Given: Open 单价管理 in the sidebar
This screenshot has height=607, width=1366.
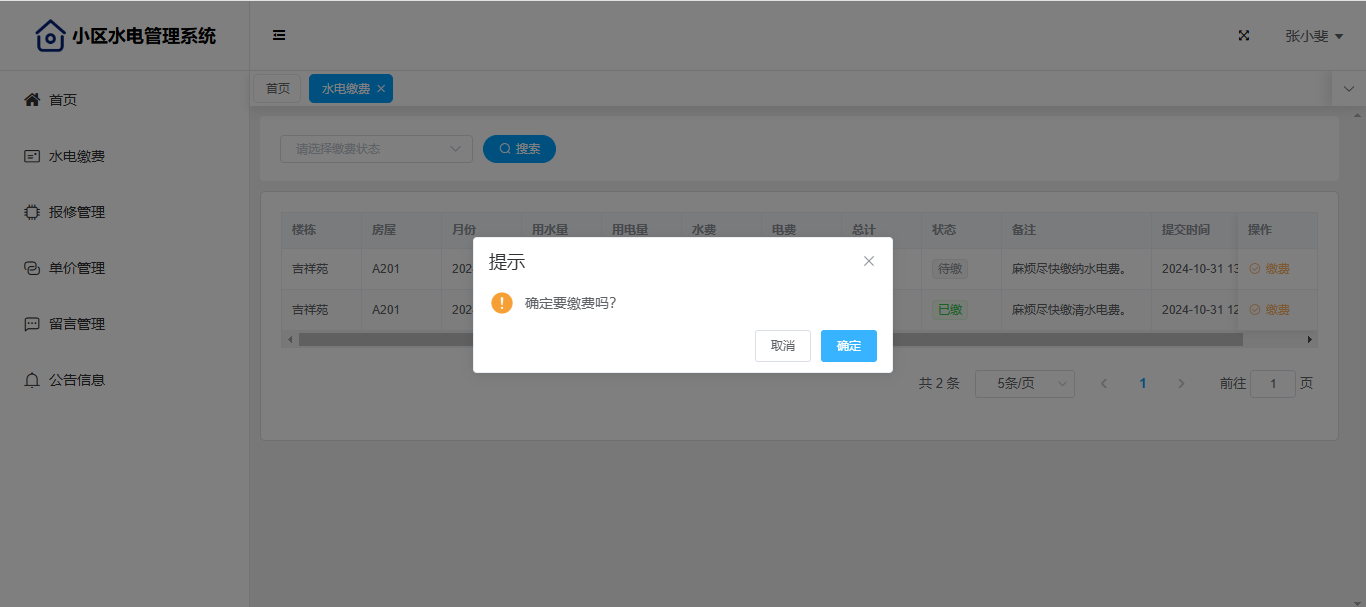Looking at the screenshot, I should click(x=124, y=268).
